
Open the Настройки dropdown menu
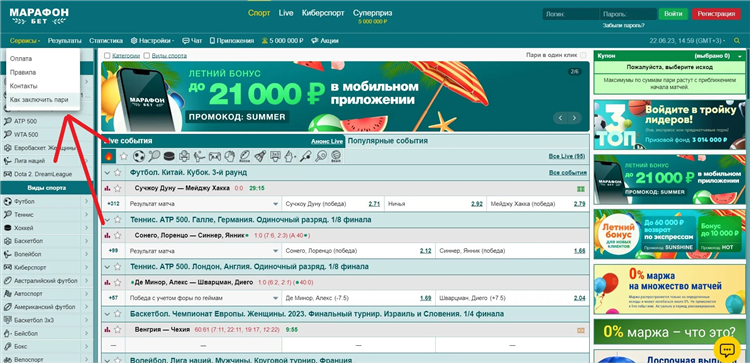tap(153, 41)
